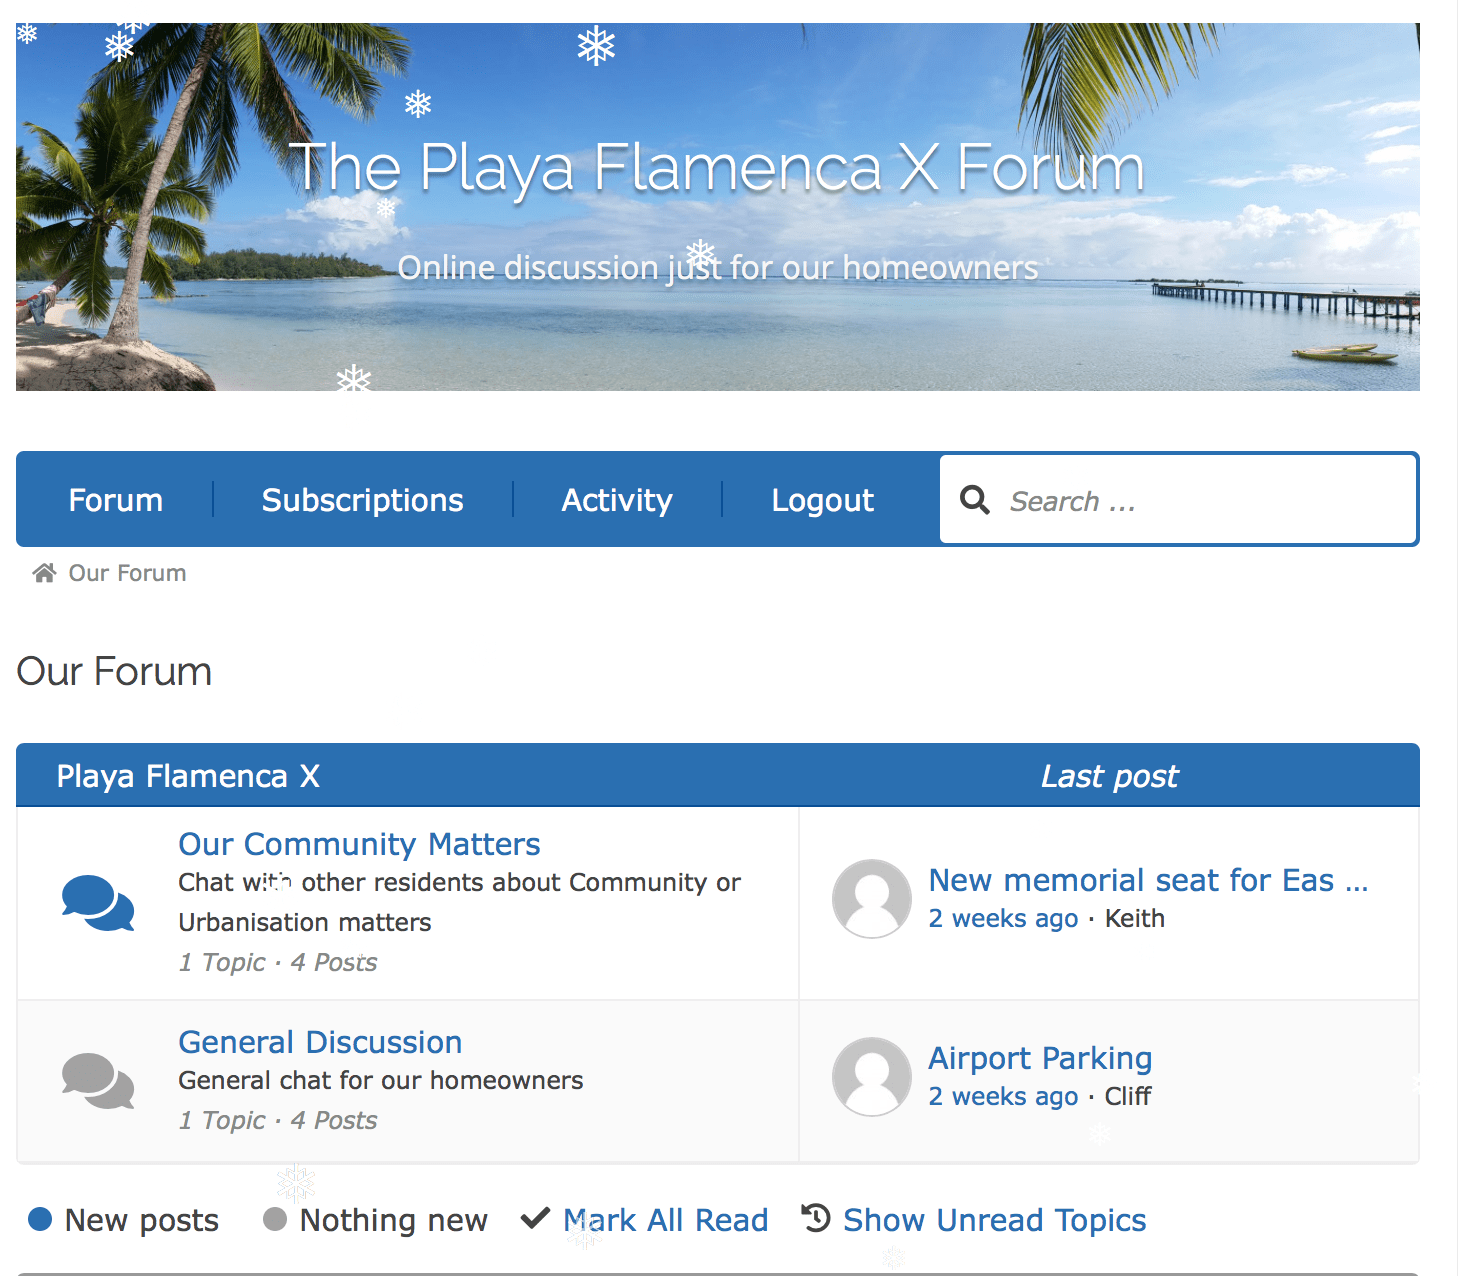Click the home icon in breadcrumb
Screen dimensions: 1458x1276
44,573
